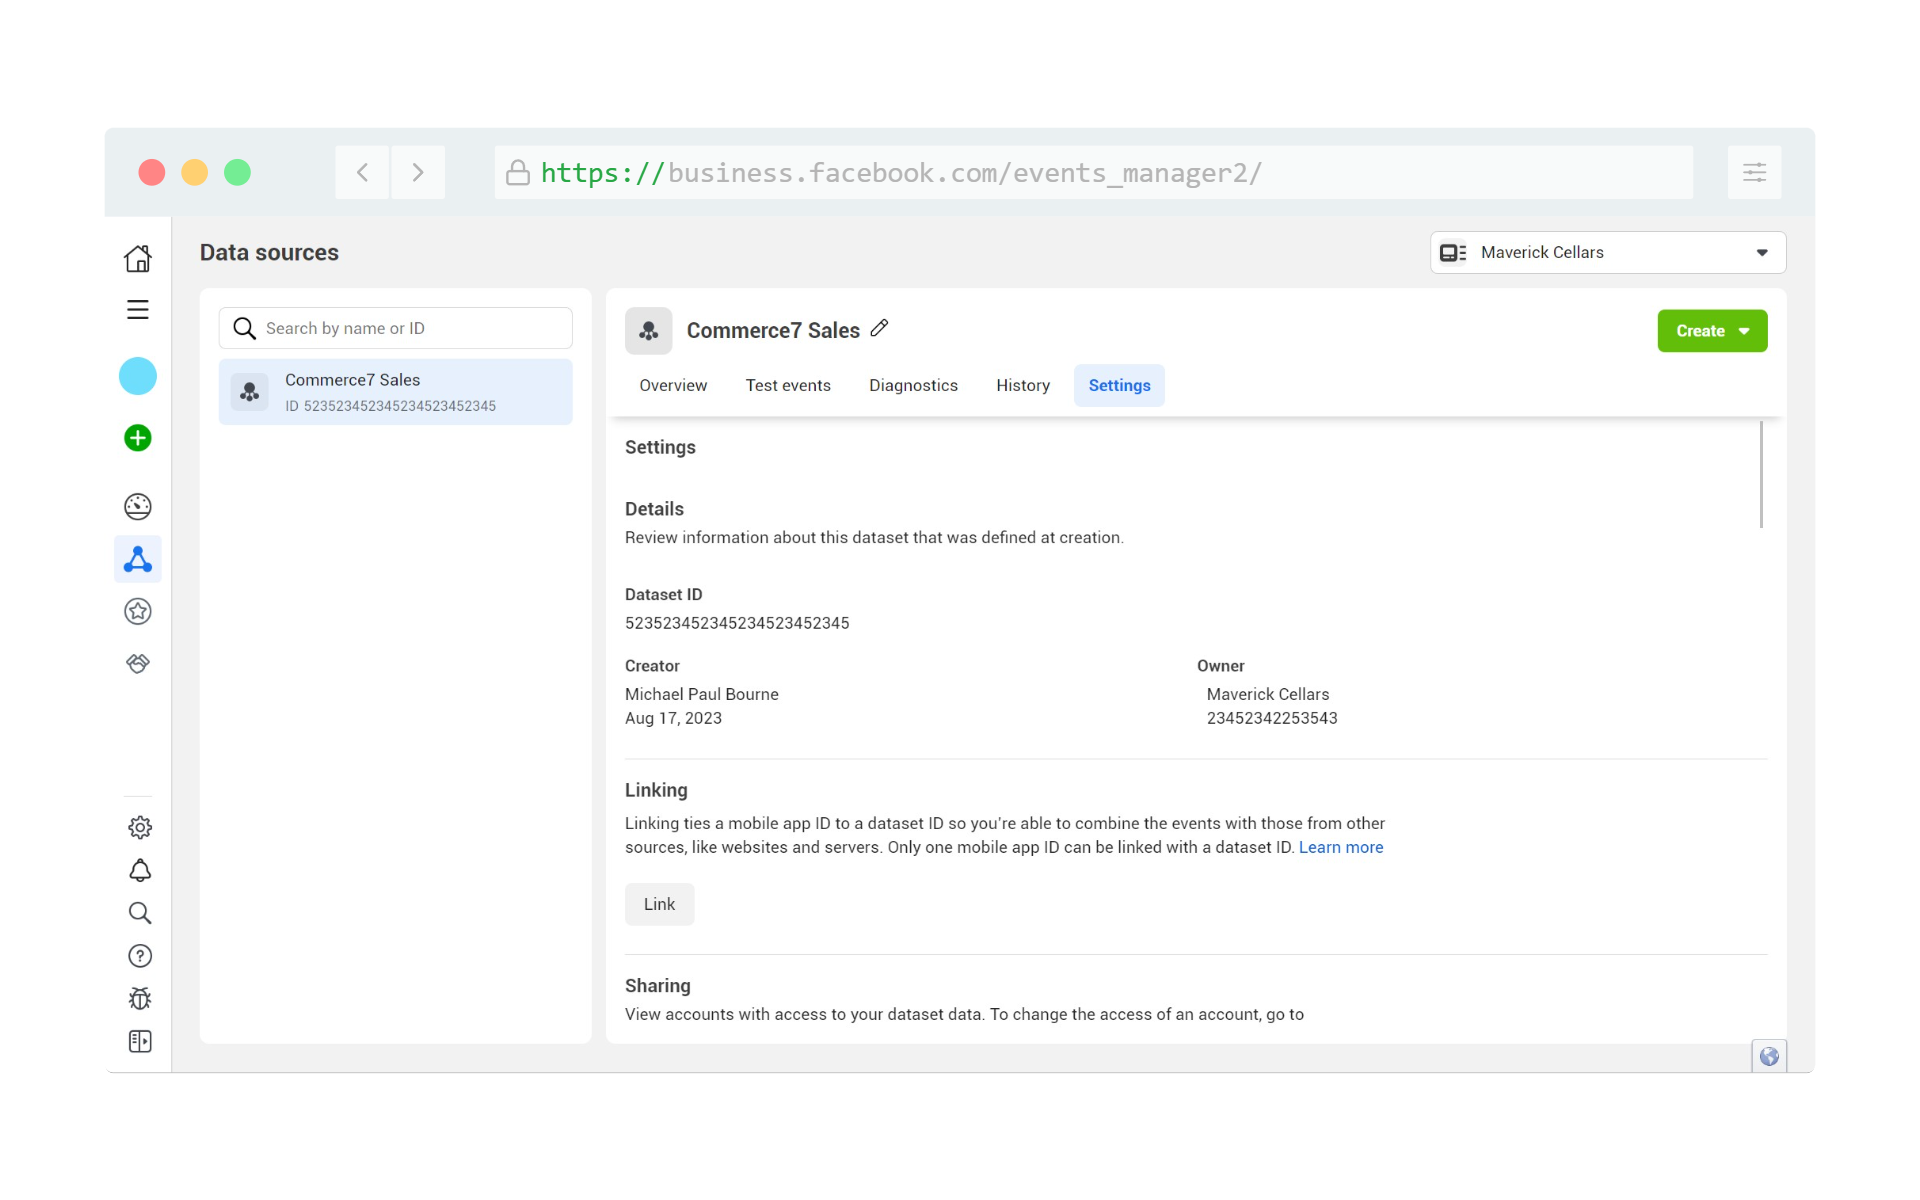Switch to the History tab
The image size is (1920, 1200).
(1023, 386)
